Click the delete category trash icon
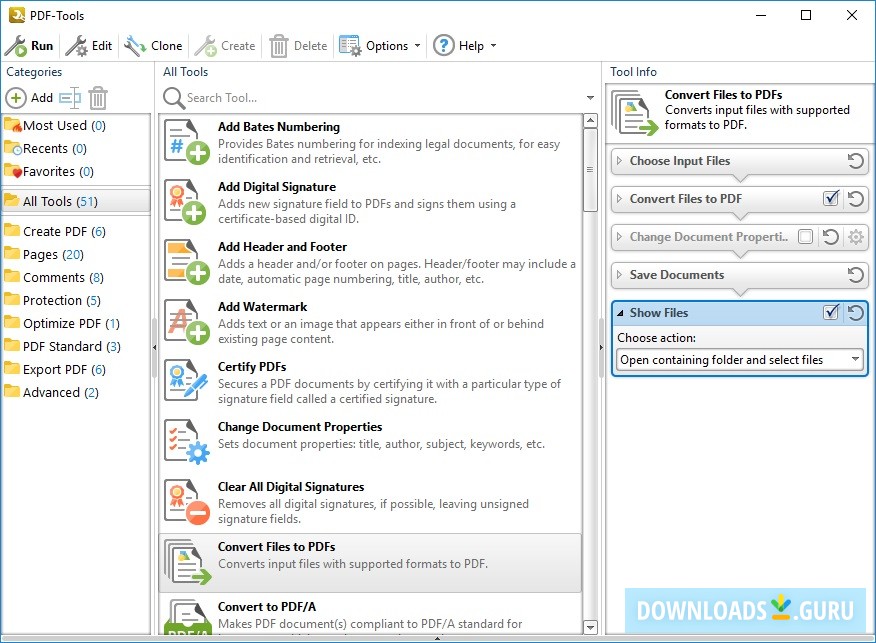Screen dimensions: 876x643 coord(98,98)
